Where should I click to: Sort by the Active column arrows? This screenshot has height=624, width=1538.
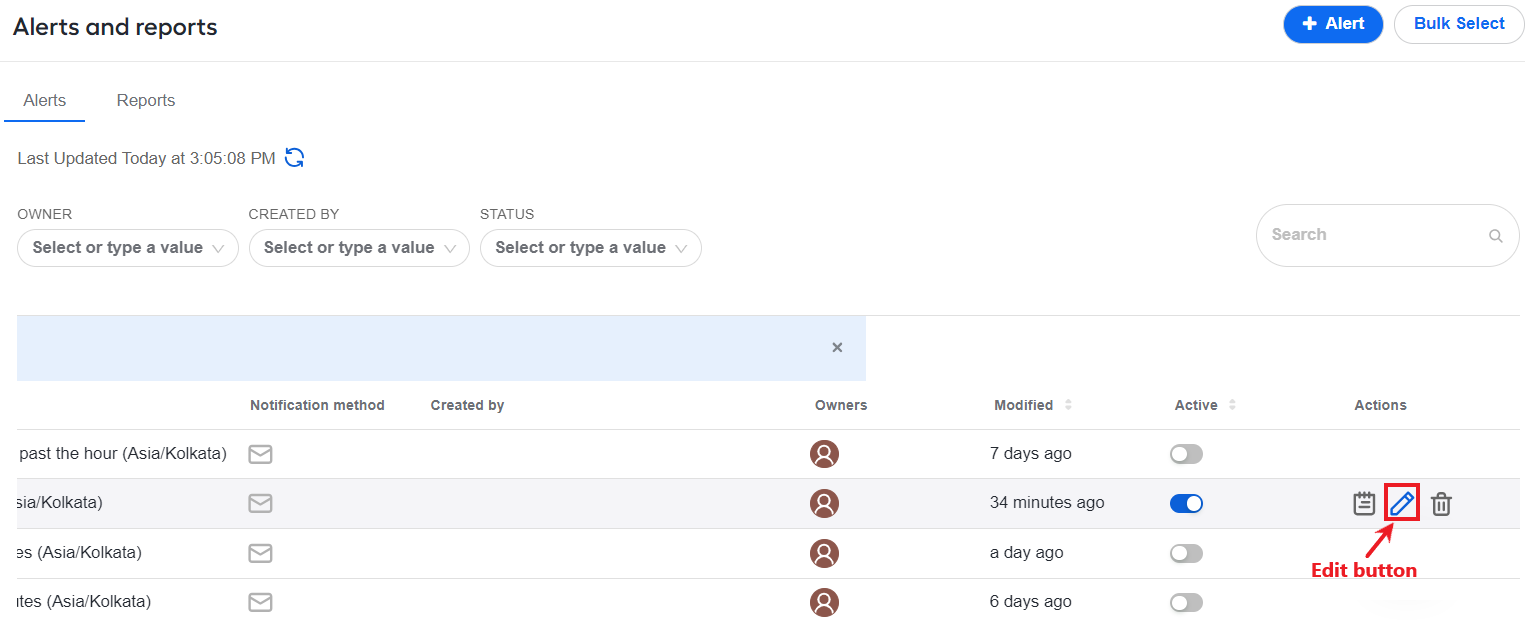tap(1232, 405)
